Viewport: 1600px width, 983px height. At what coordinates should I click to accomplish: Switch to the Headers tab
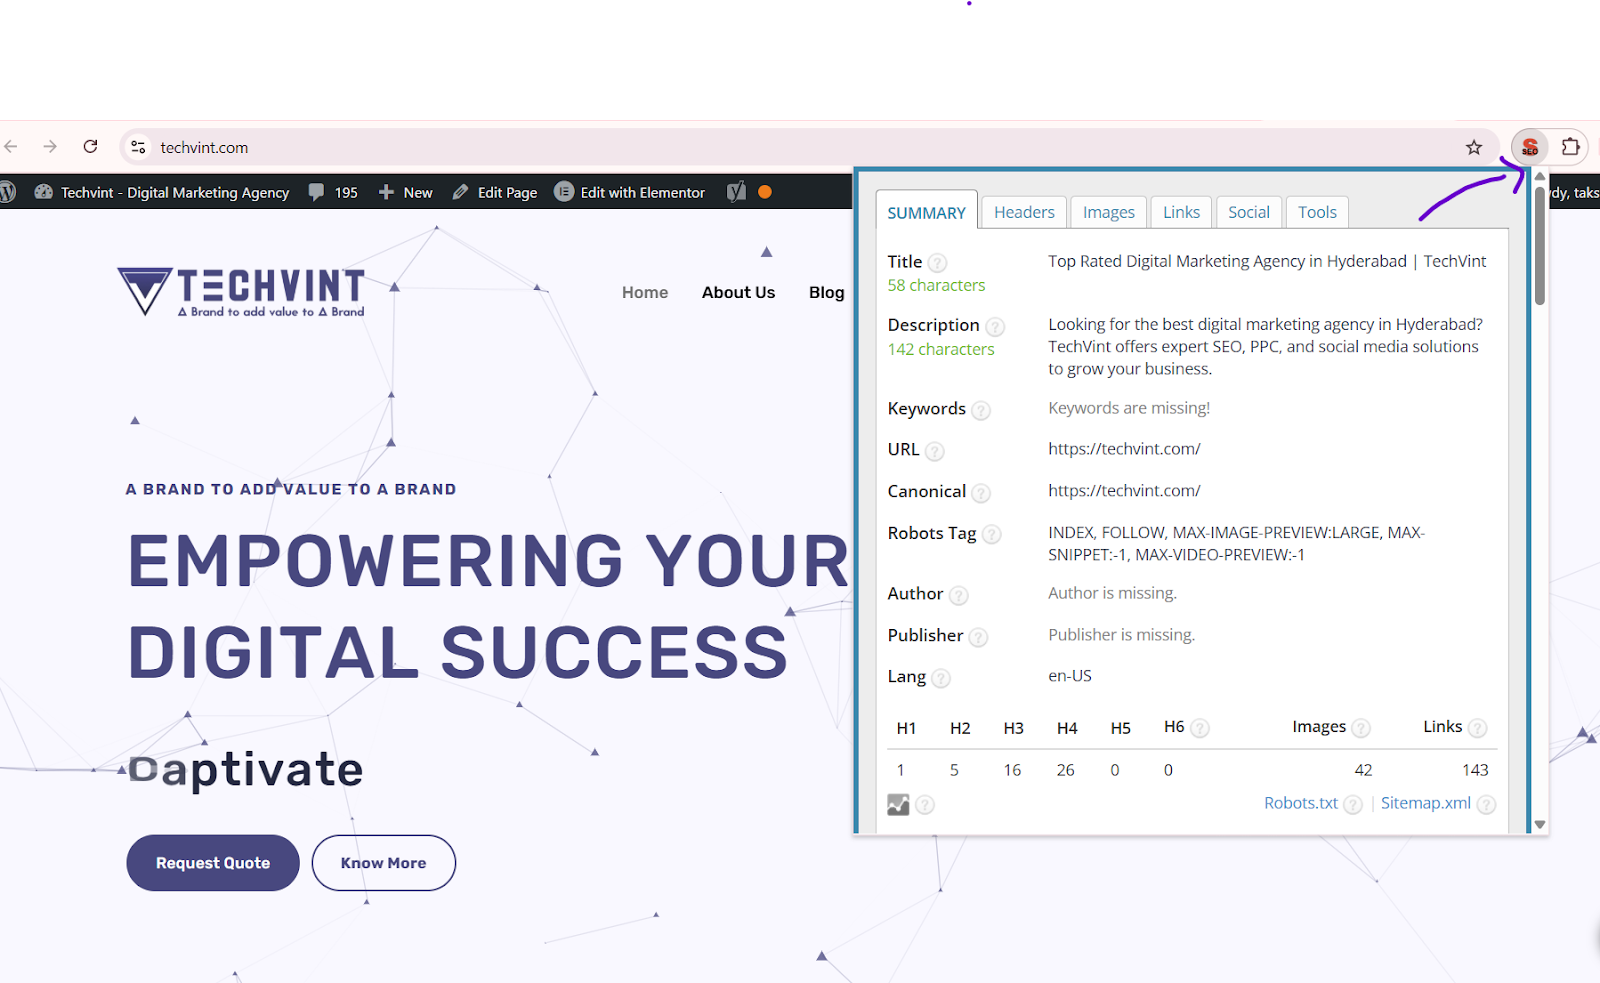(1024, 212)
